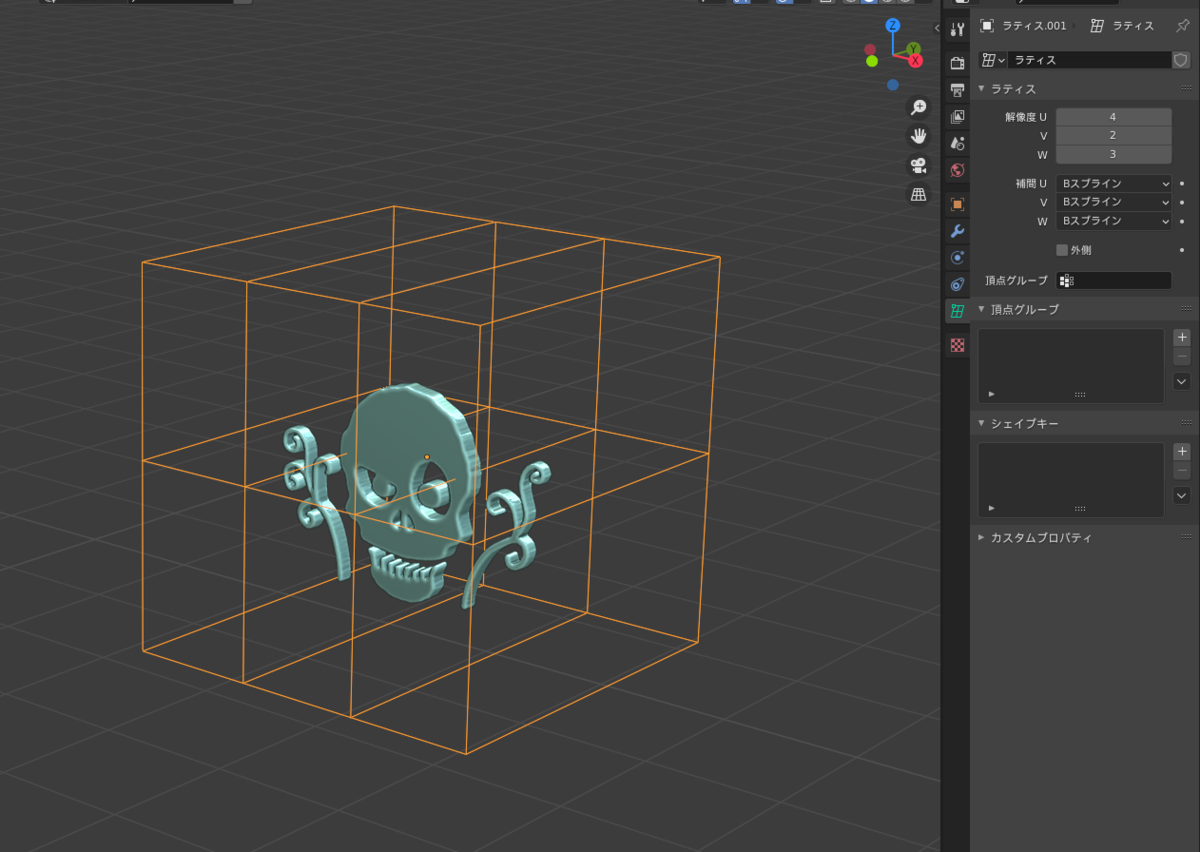Collapse the 頂点グループ panel
This screenshot has height=852, width=1200.
(982, 309)
